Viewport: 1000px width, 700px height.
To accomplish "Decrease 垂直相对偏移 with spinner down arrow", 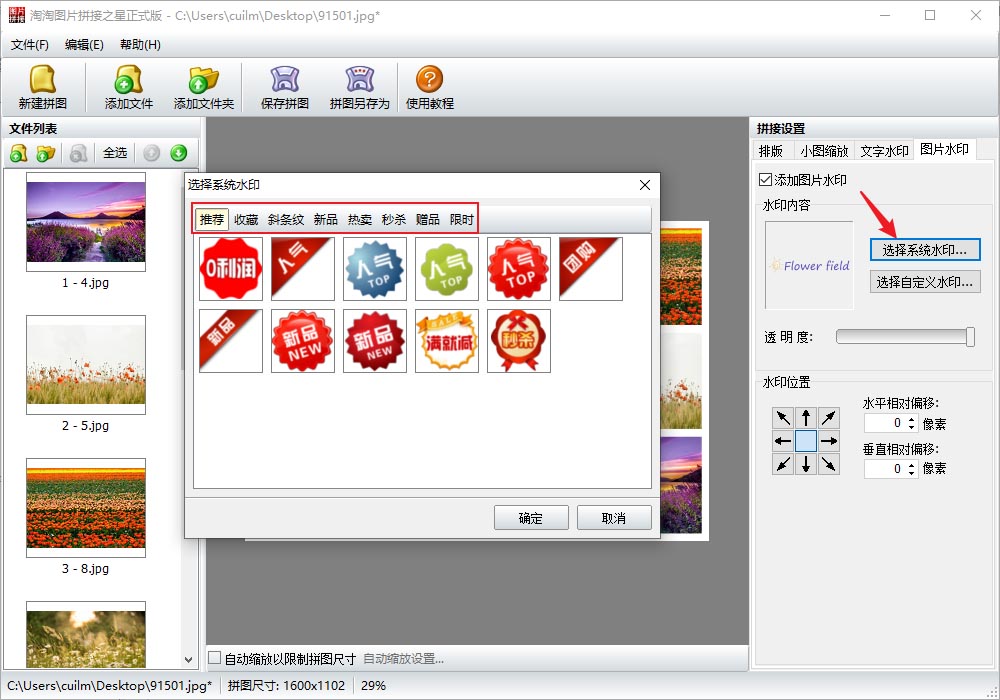I will point(911,473).
